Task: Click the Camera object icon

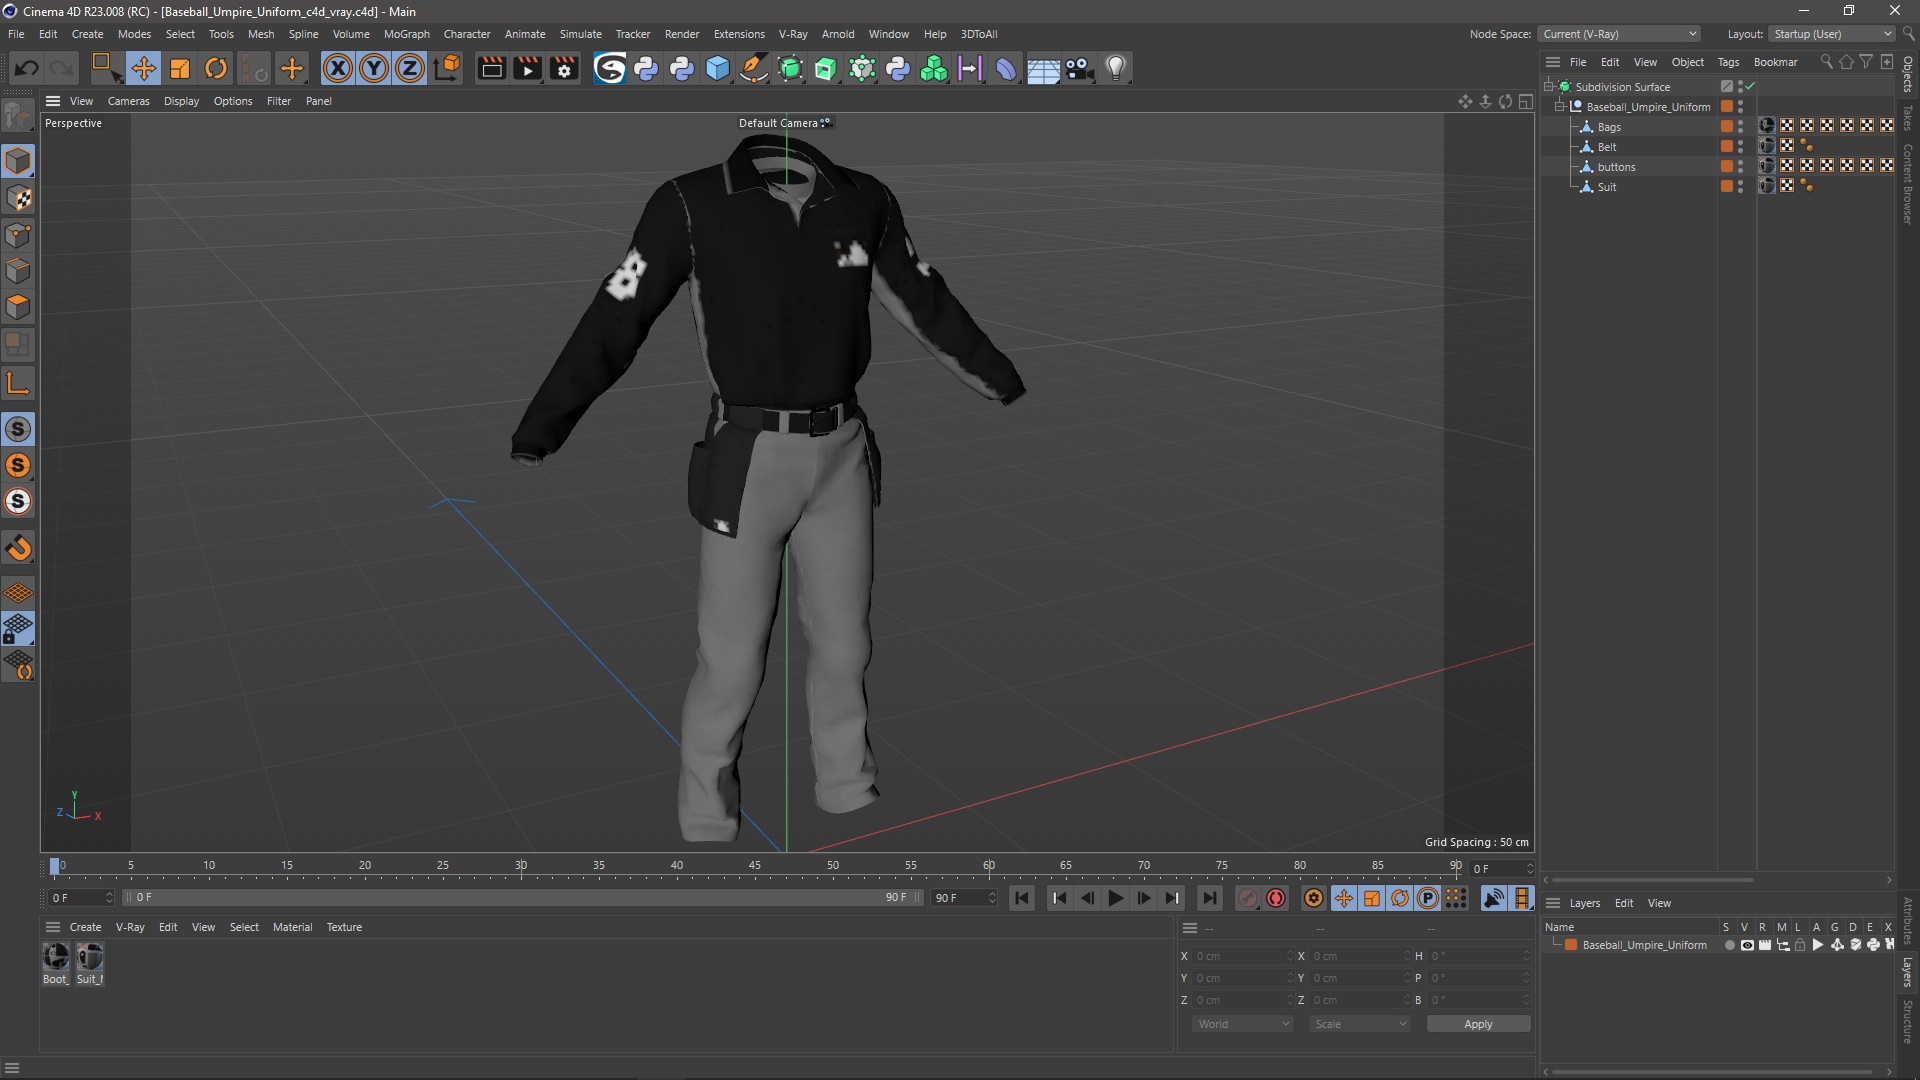Action: 1079,68
